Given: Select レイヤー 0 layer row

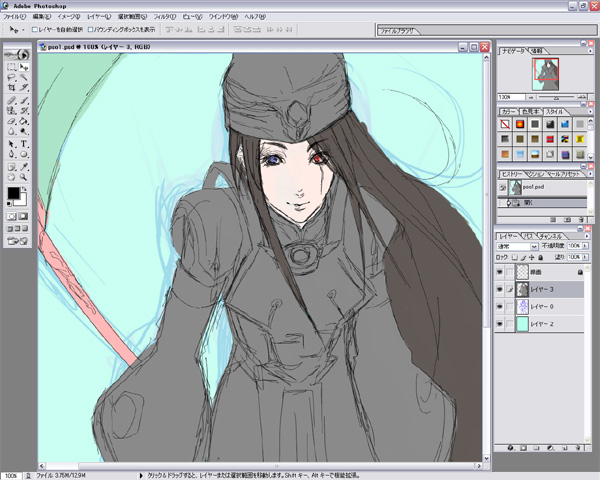Looking at the screenshot, I should click(x=539, y=307).
